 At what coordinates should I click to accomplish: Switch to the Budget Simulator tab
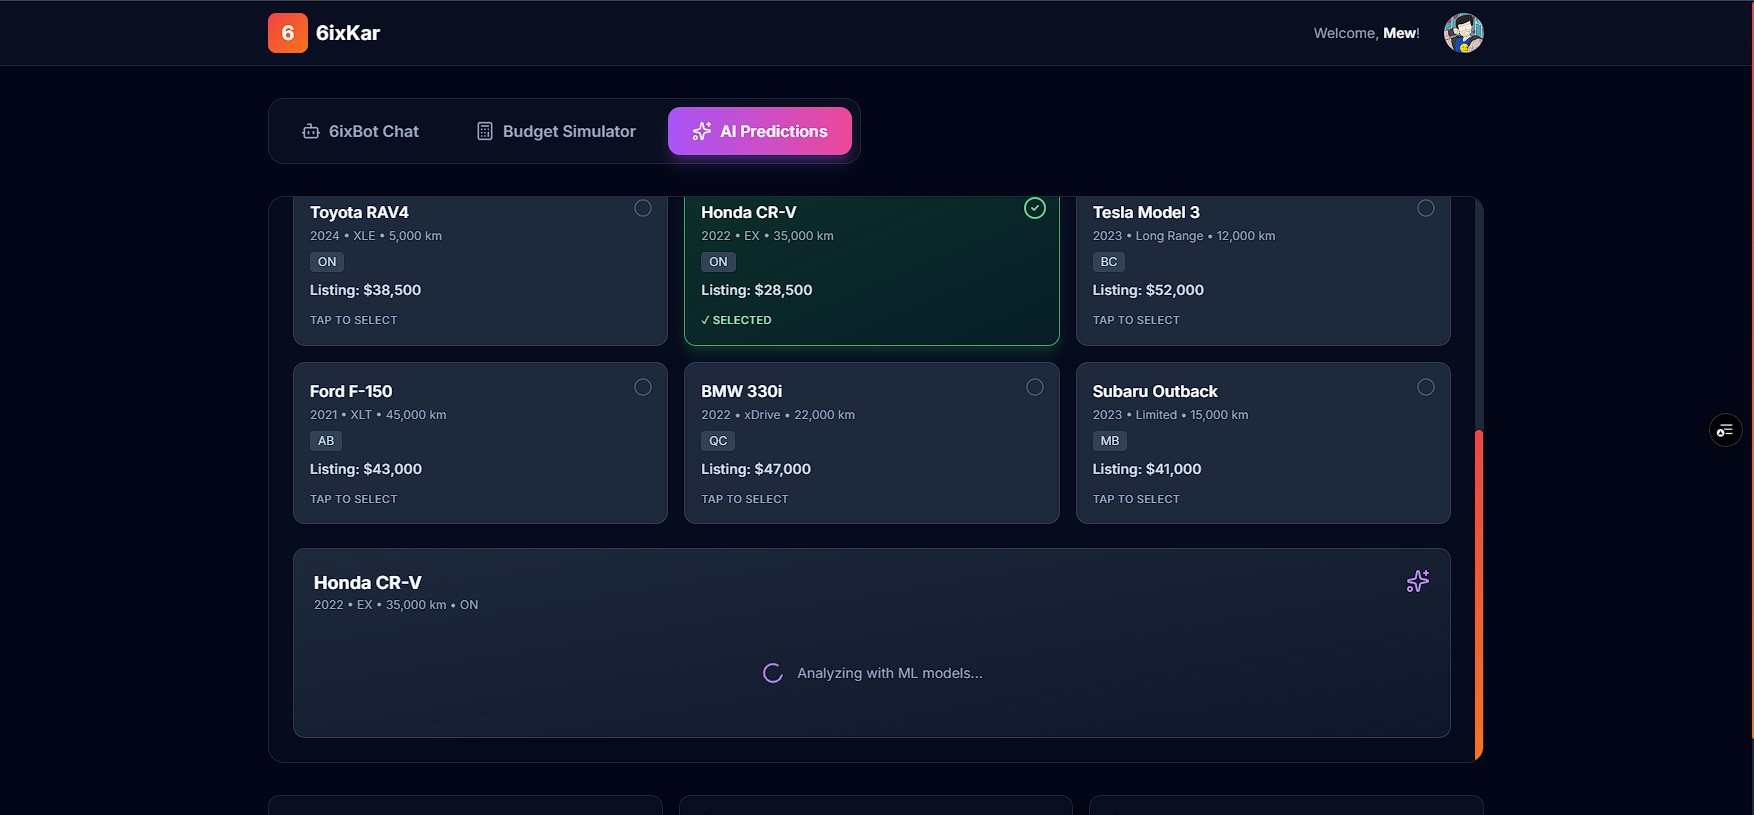click(556, 131)
